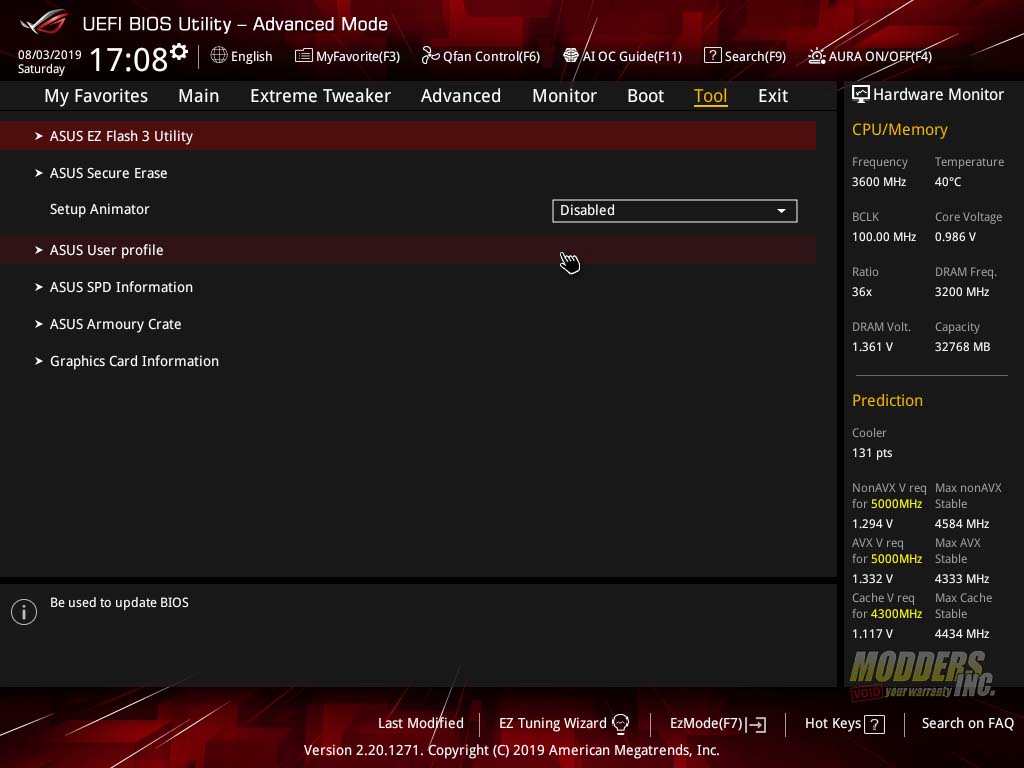The width and height of the screenshot is (1024, 768).
Task: Show Hot Keys
Action: (x=845, y=724)
